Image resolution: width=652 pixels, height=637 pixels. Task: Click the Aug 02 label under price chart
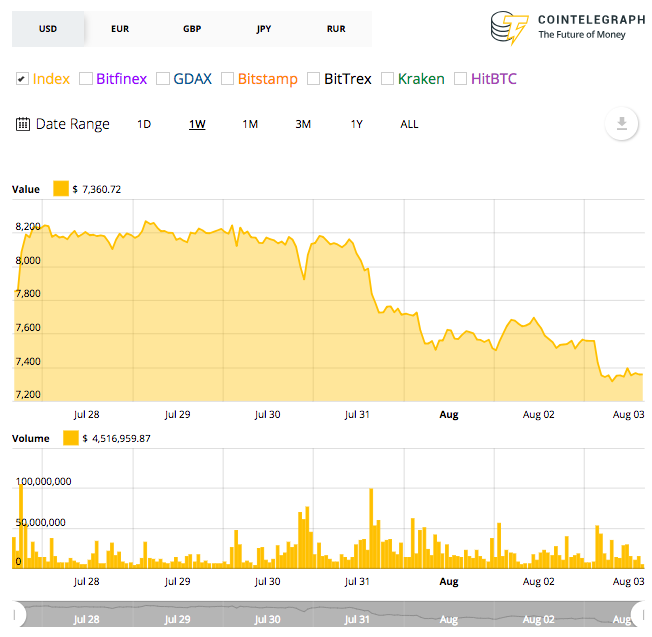538,415
